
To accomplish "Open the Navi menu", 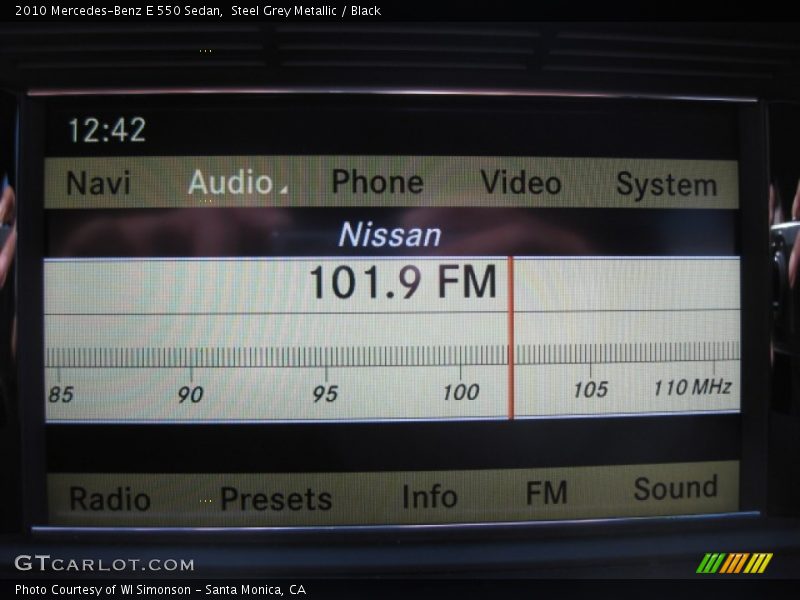I will coord(98,183).
